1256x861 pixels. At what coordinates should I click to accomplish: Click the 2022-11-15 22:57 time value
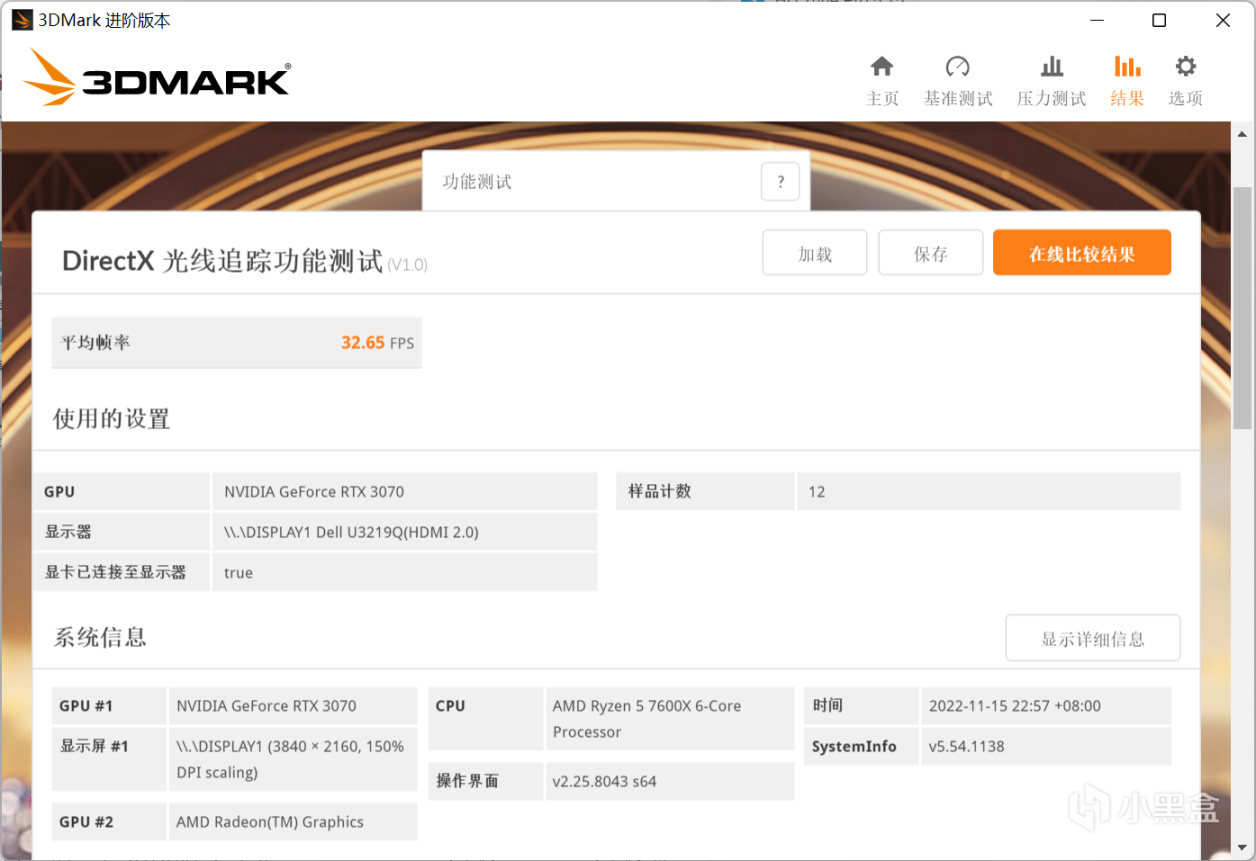pyautogui.click(x=1045, y=706)
